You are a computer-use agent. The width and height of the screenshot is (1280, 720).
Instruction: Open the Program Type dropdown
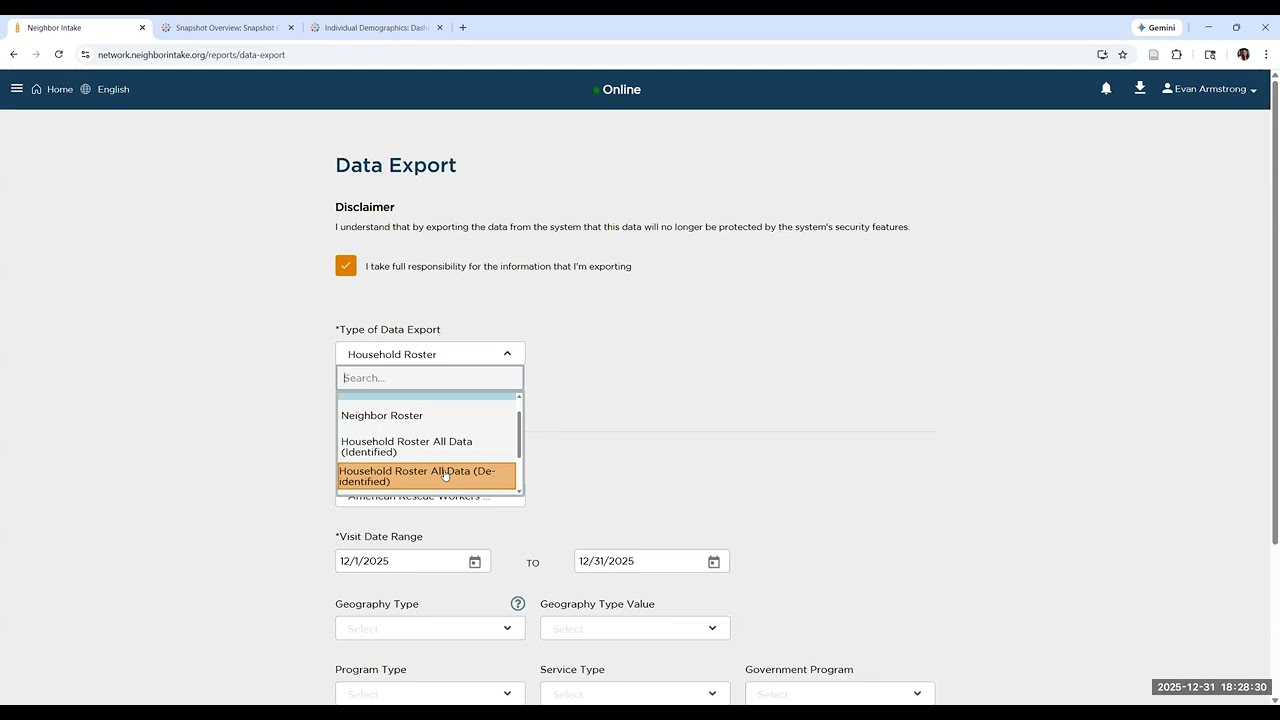tap(430, 694)
